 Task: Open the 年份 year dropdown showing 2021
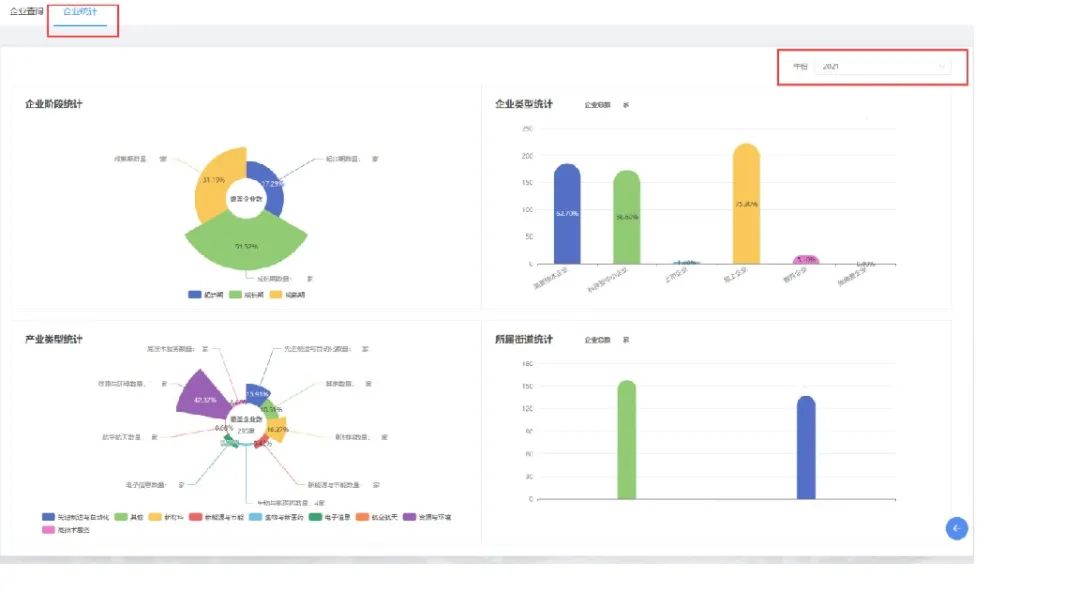tap(880, 67)
